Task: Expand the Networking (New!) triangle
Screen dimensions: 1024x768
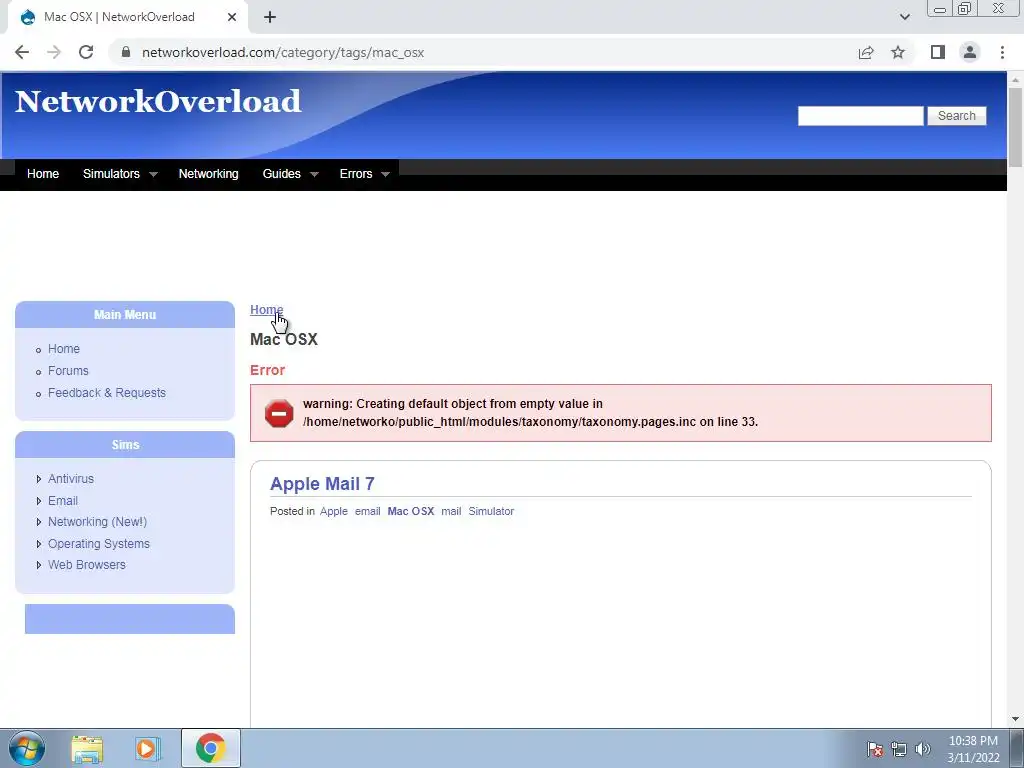Action: point(39,522)
